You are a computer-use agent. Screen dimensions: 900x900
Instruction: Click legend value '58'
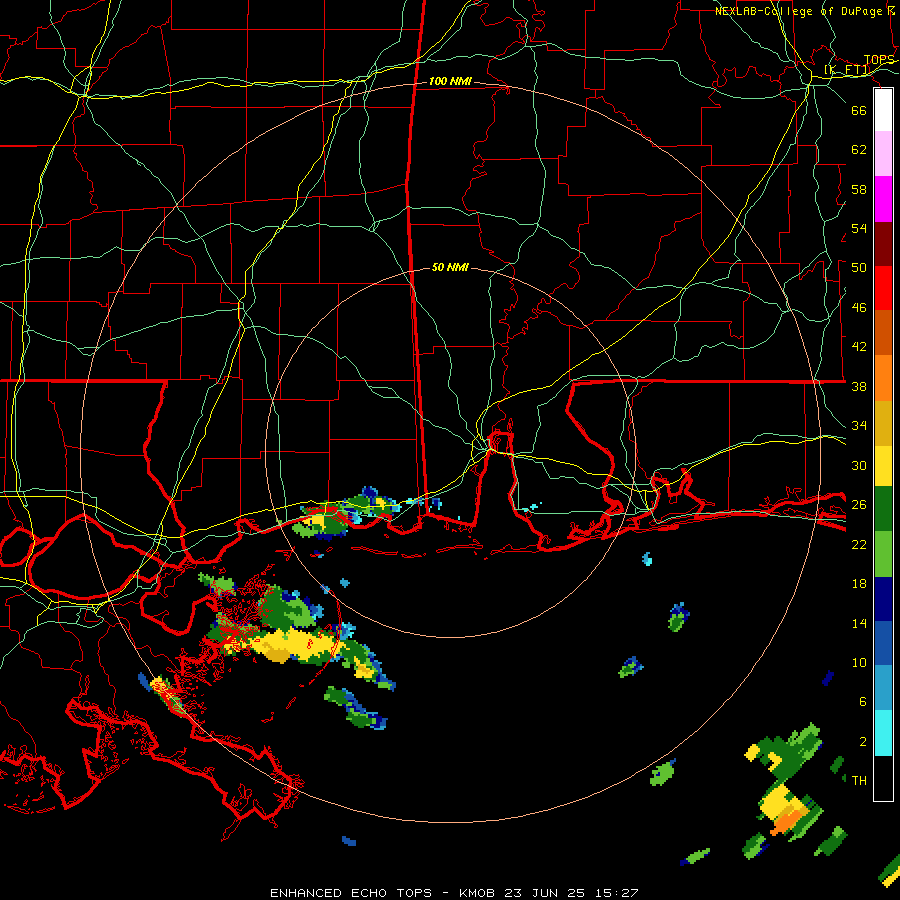[x=859, y=189]
